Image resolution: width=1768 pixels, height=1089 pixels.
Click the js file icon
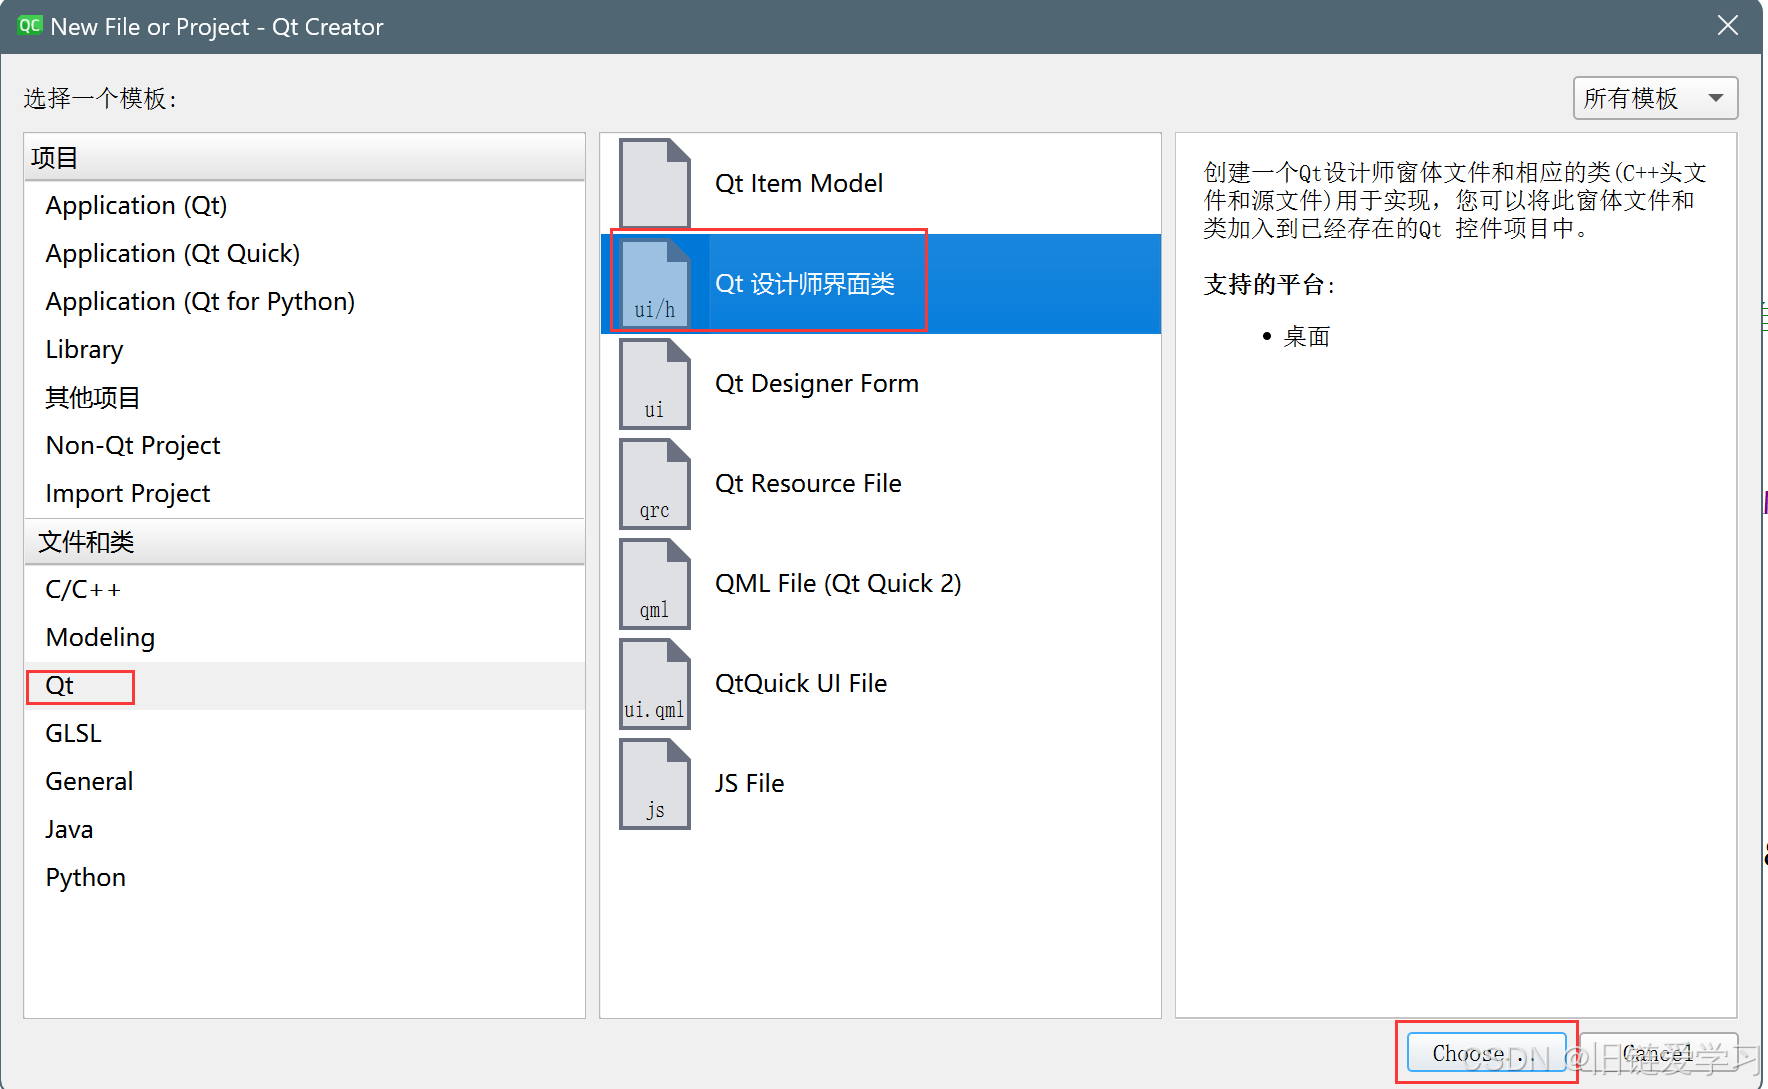(655, 783)
